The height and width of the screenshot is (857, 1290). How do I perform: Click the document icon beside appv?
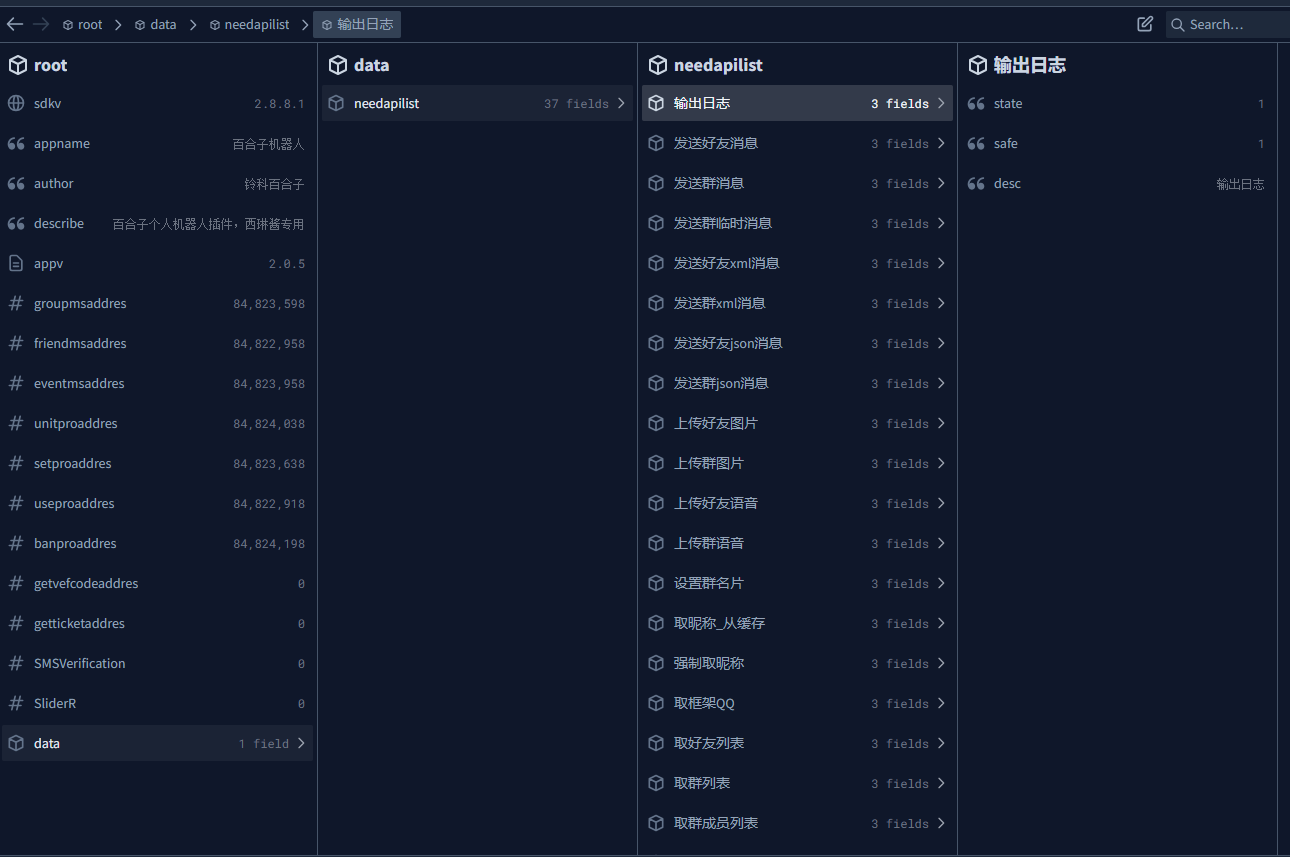click(16, 263)
